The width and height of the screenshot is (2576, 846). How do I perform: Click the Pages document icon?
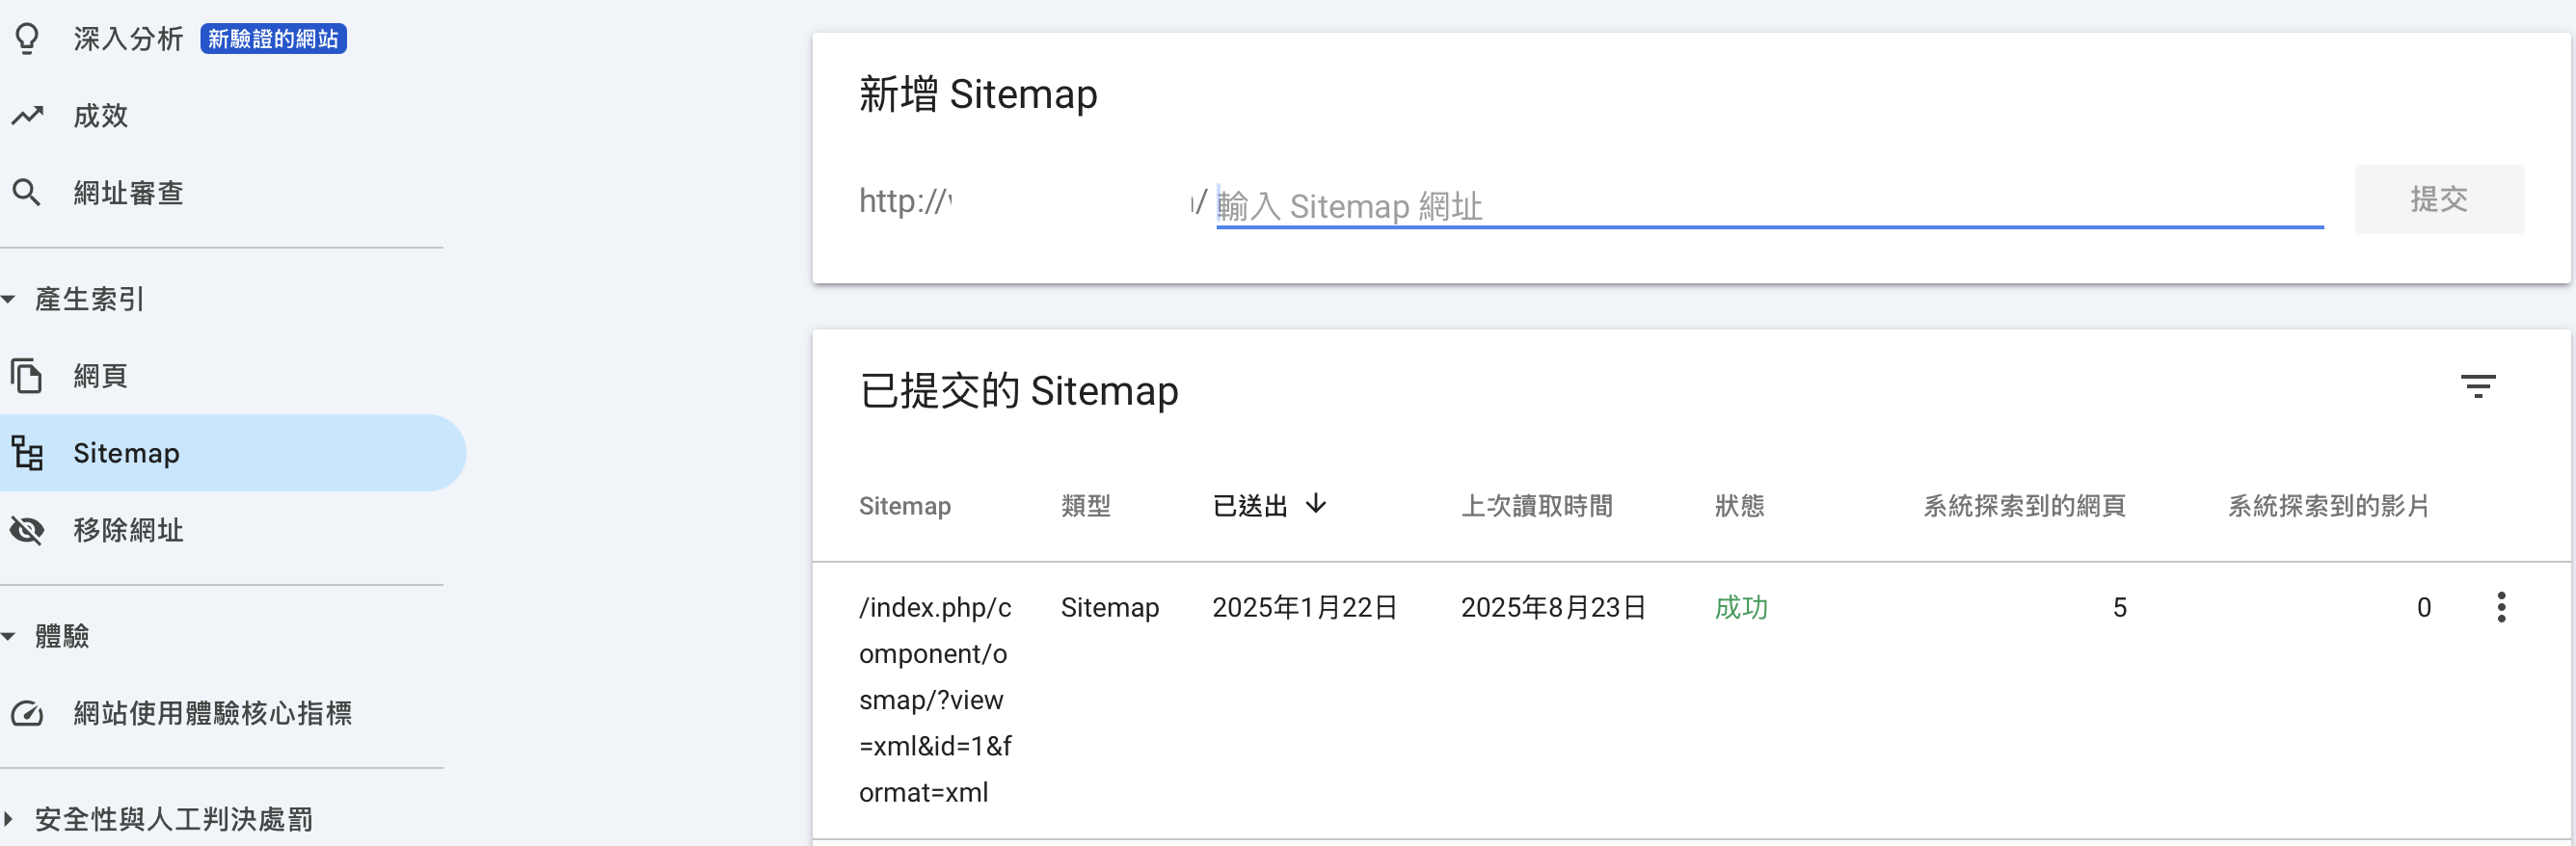(27, 376)
